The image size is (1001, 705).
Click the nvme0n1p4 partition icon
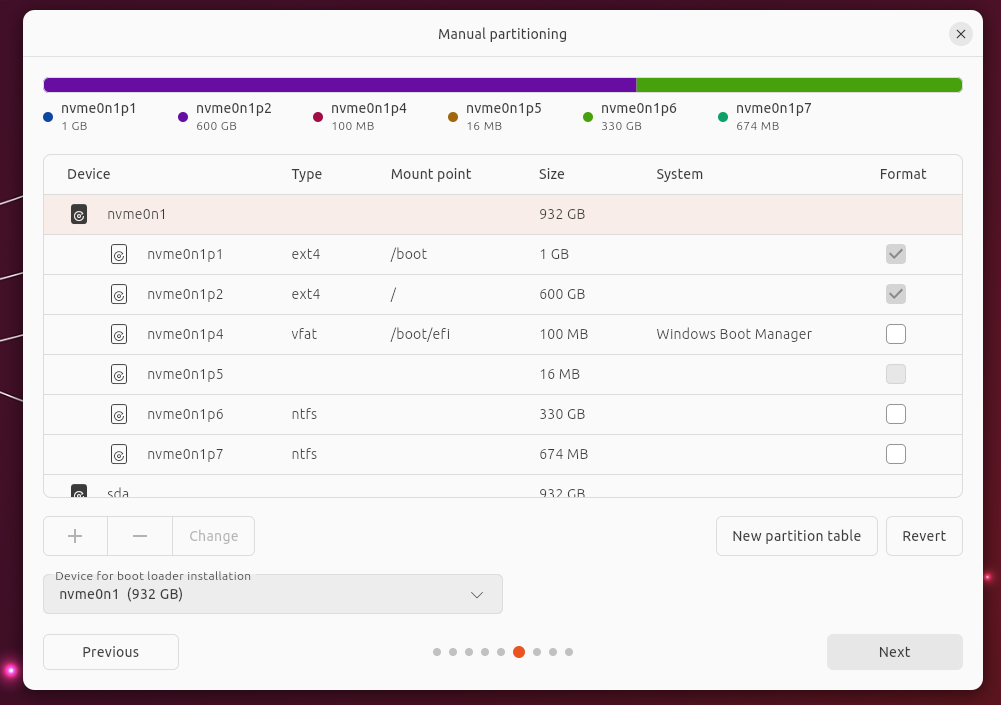point(119,334)
